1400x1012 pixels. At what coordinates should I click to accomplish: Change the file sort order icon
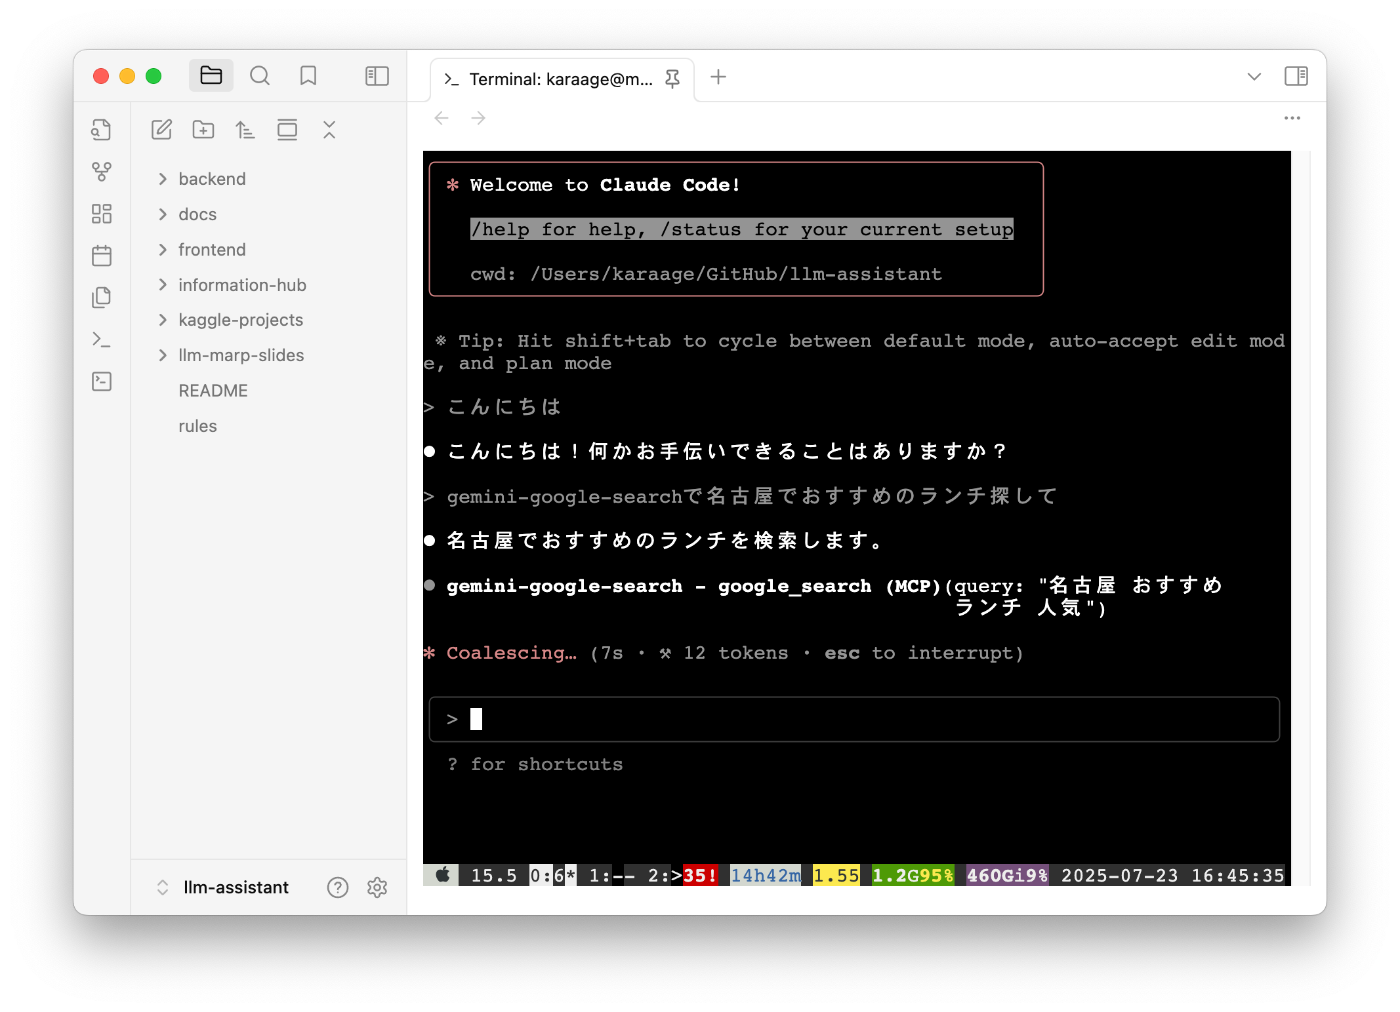[x=245, y=129]
